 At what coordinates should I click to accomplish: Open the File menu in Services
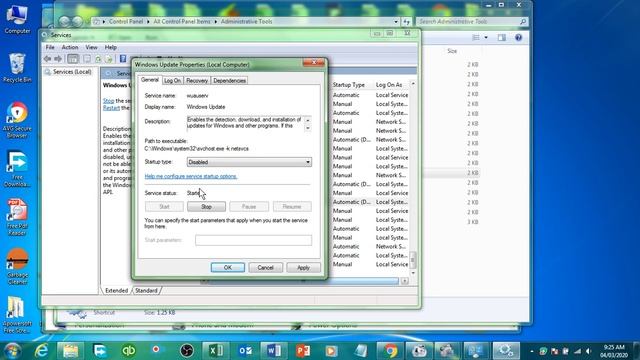(x=50, y=47)
